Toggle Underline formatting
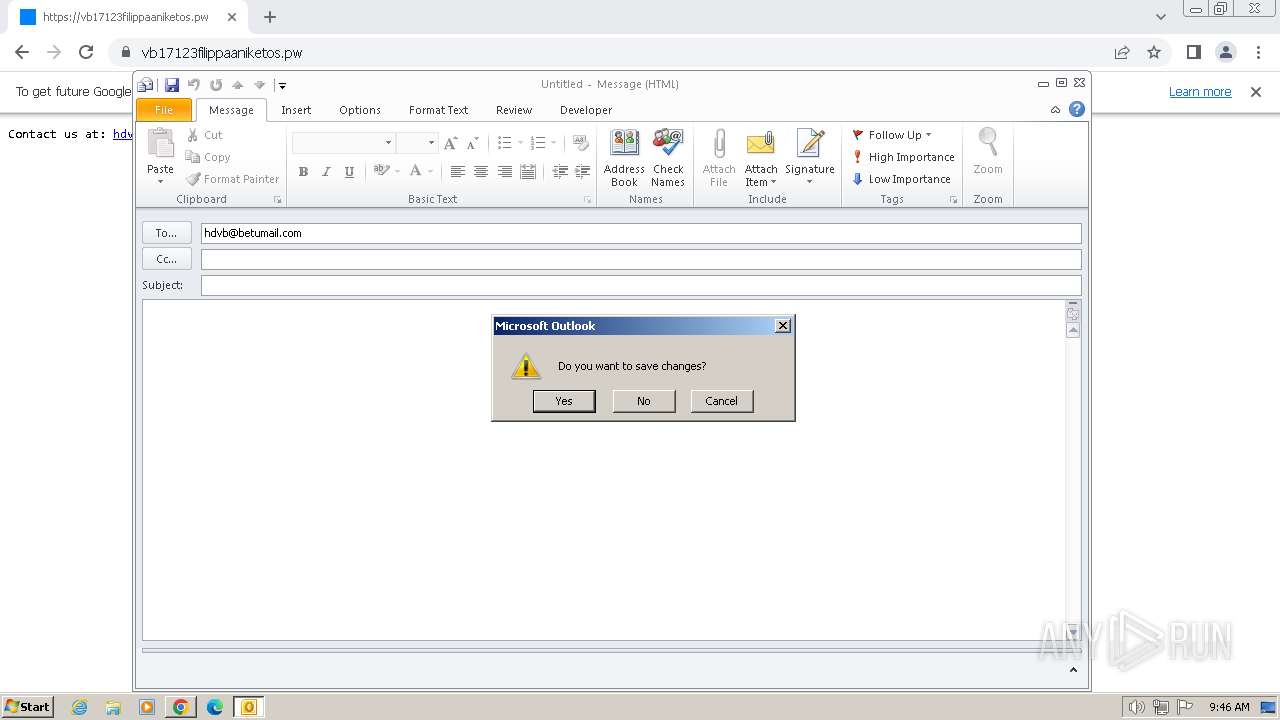The height and width of the screenshot is (720, 1280). pos(349,172)
